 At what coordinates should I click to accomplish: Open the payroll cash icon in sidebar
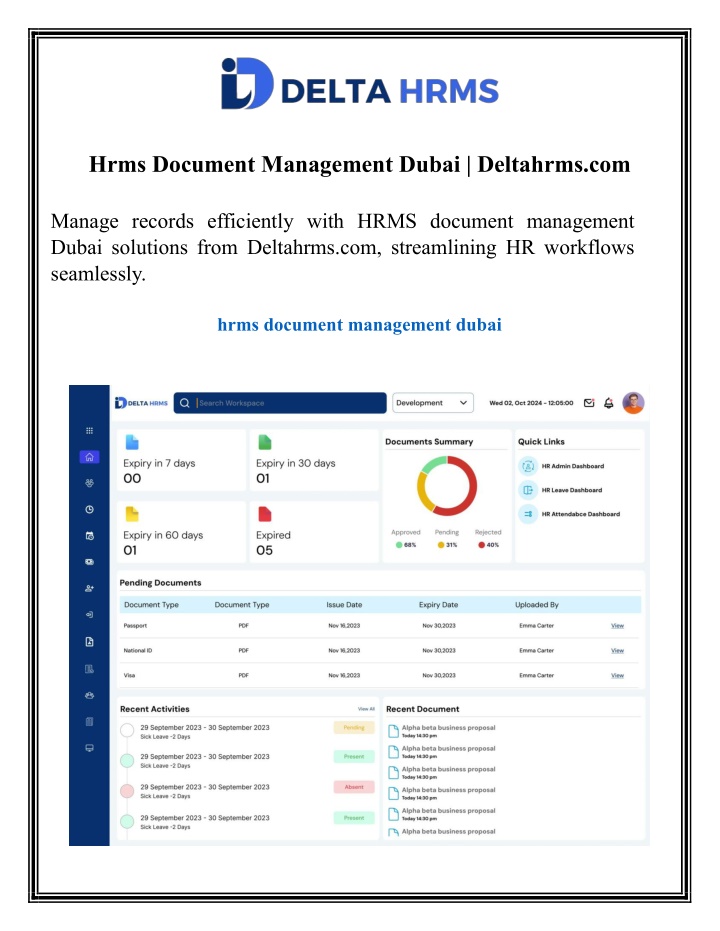90,562
